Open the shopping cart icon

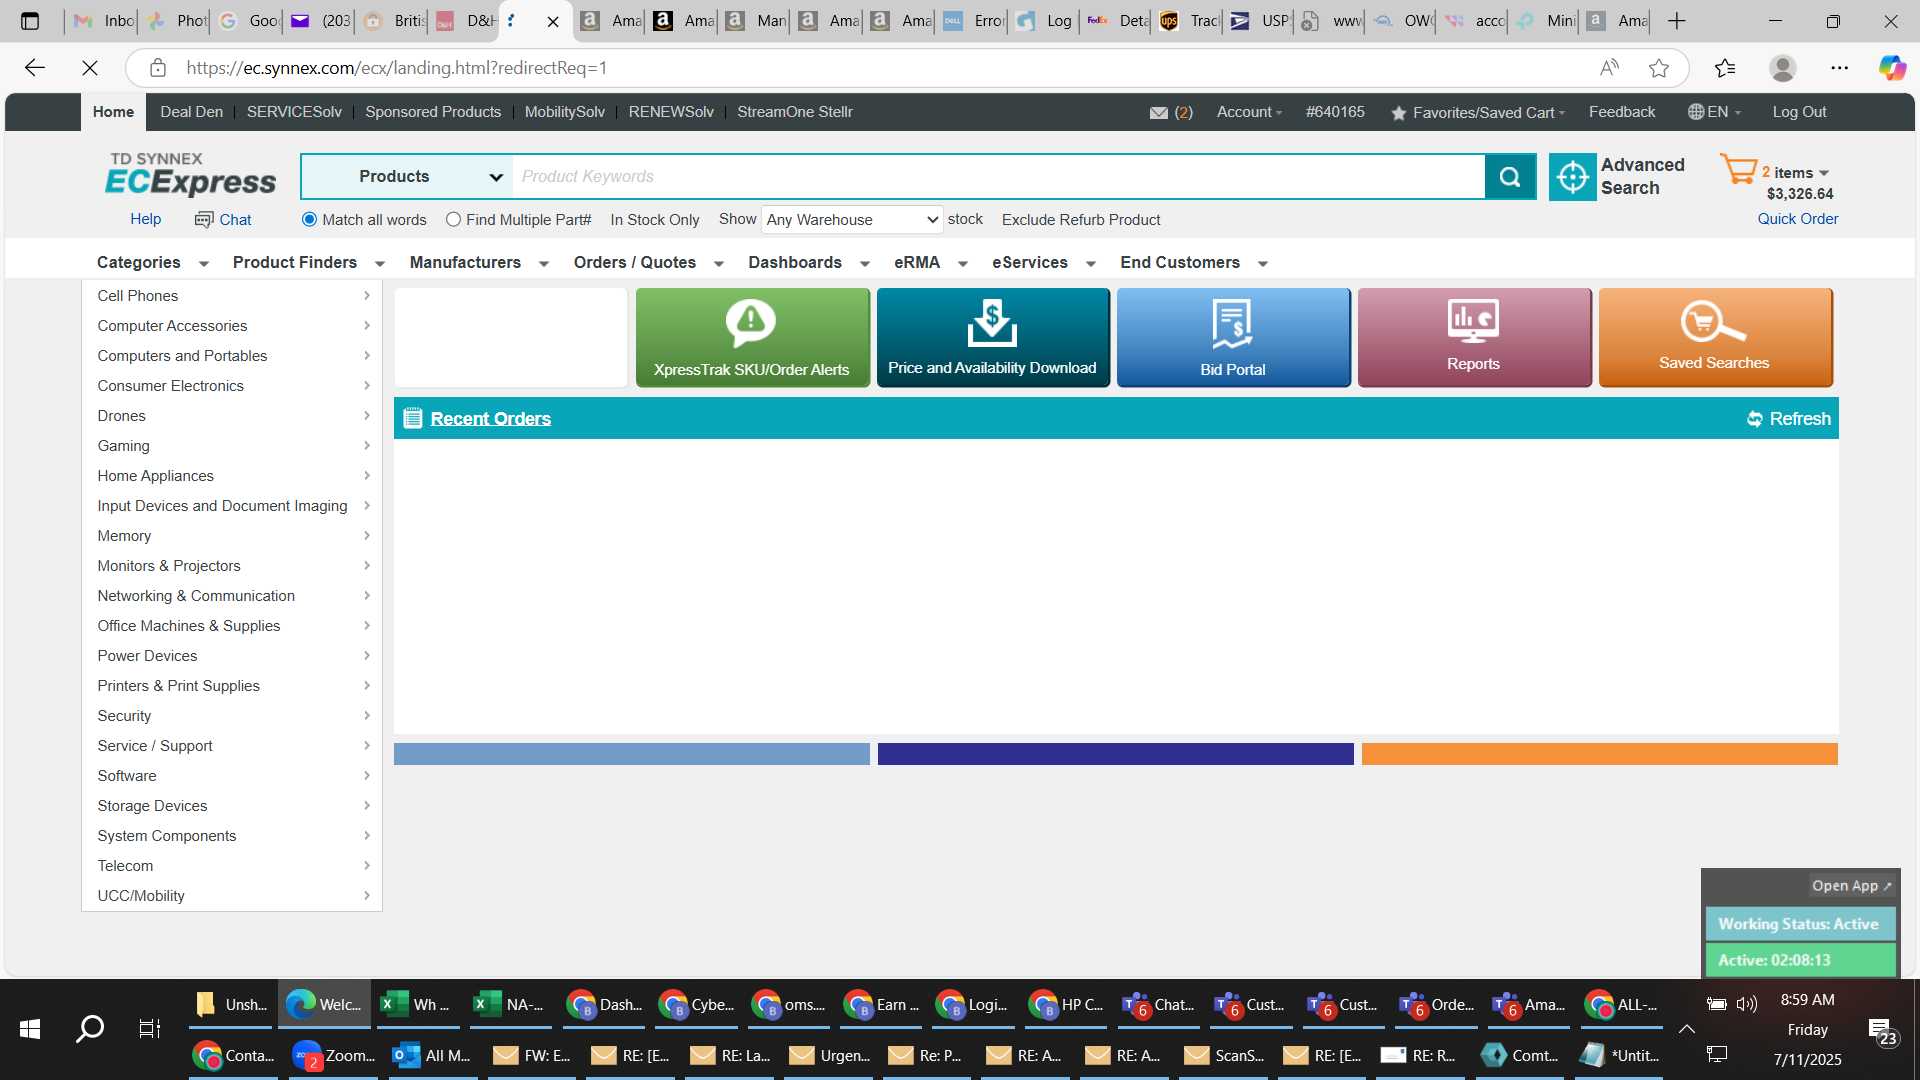(x=1738, y=169)
